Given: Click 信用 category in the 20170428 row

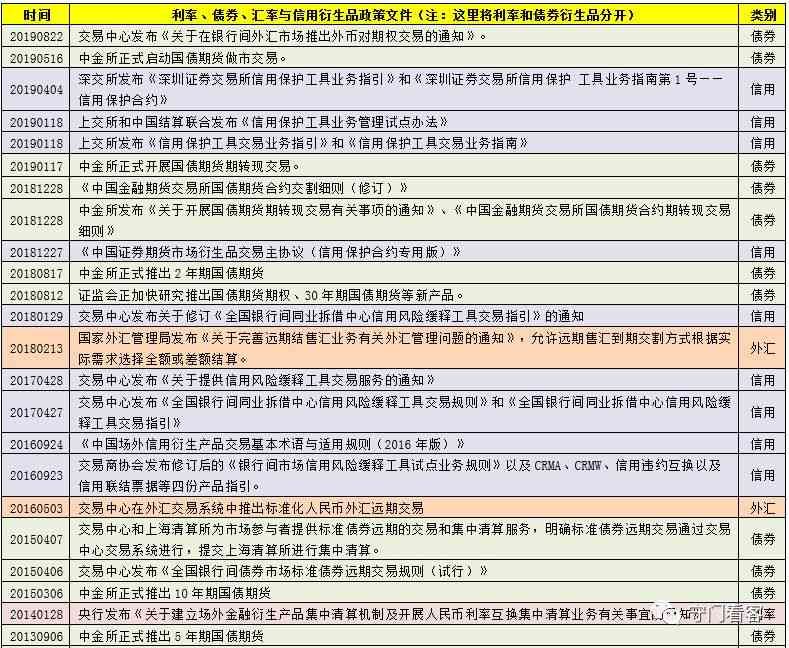Looking at the screenshot, I should [763, 380].
